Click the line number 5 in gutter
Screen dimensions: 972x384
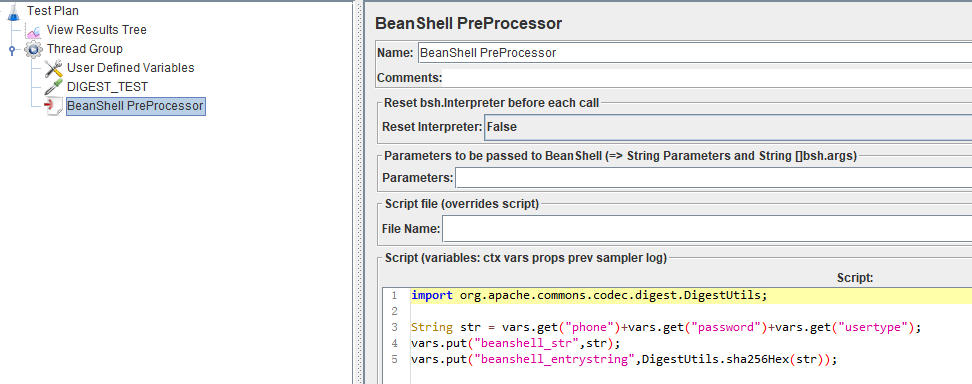[x=395, y=360]
